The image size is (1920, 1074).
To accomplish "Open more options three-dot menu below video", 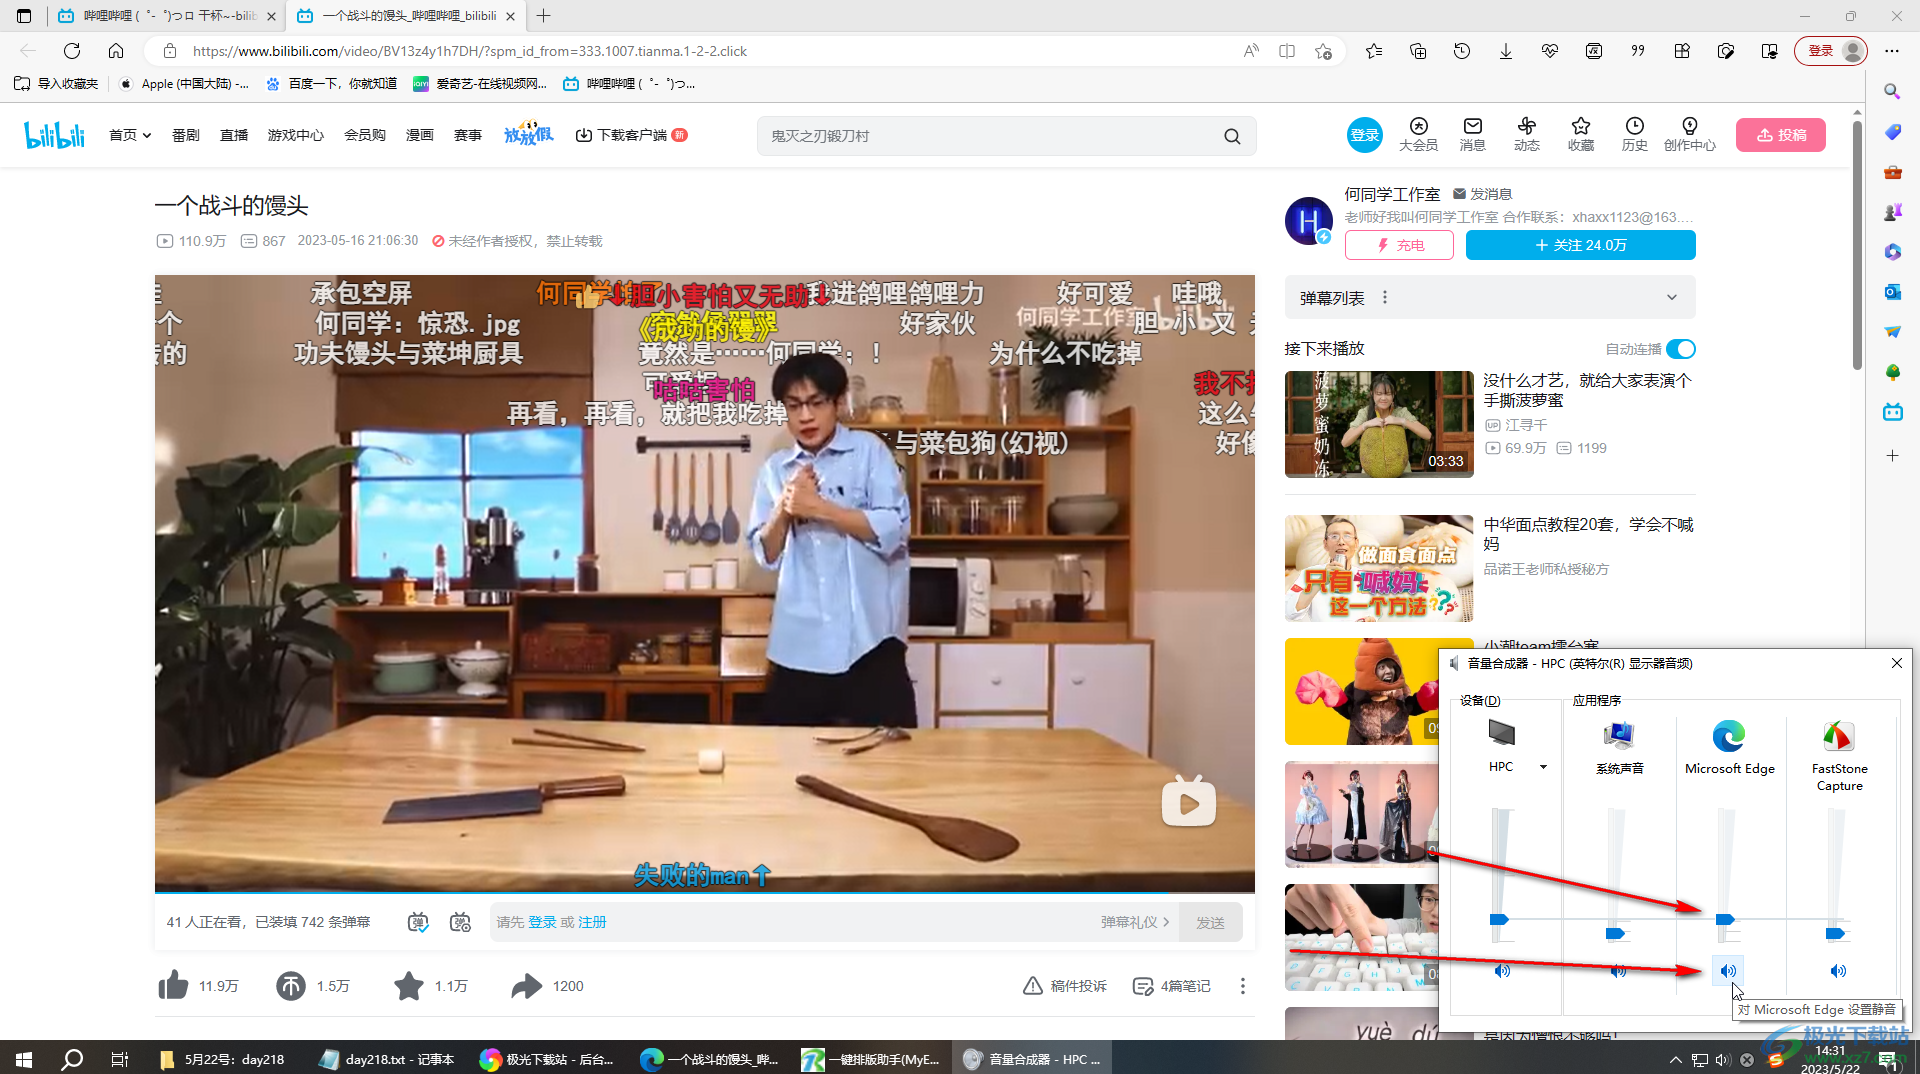I will (1243, 986).
